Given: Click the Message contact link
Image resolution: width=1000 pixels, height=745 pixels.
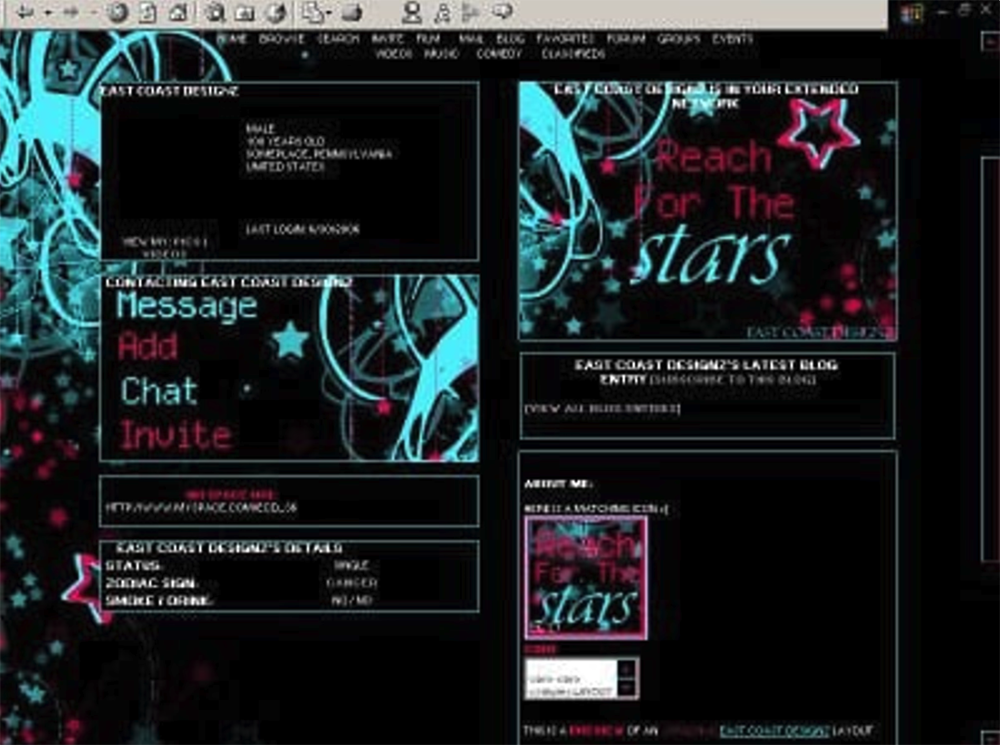Looking at the screenshot, I should pyautogui.click(x=186, y=306).
